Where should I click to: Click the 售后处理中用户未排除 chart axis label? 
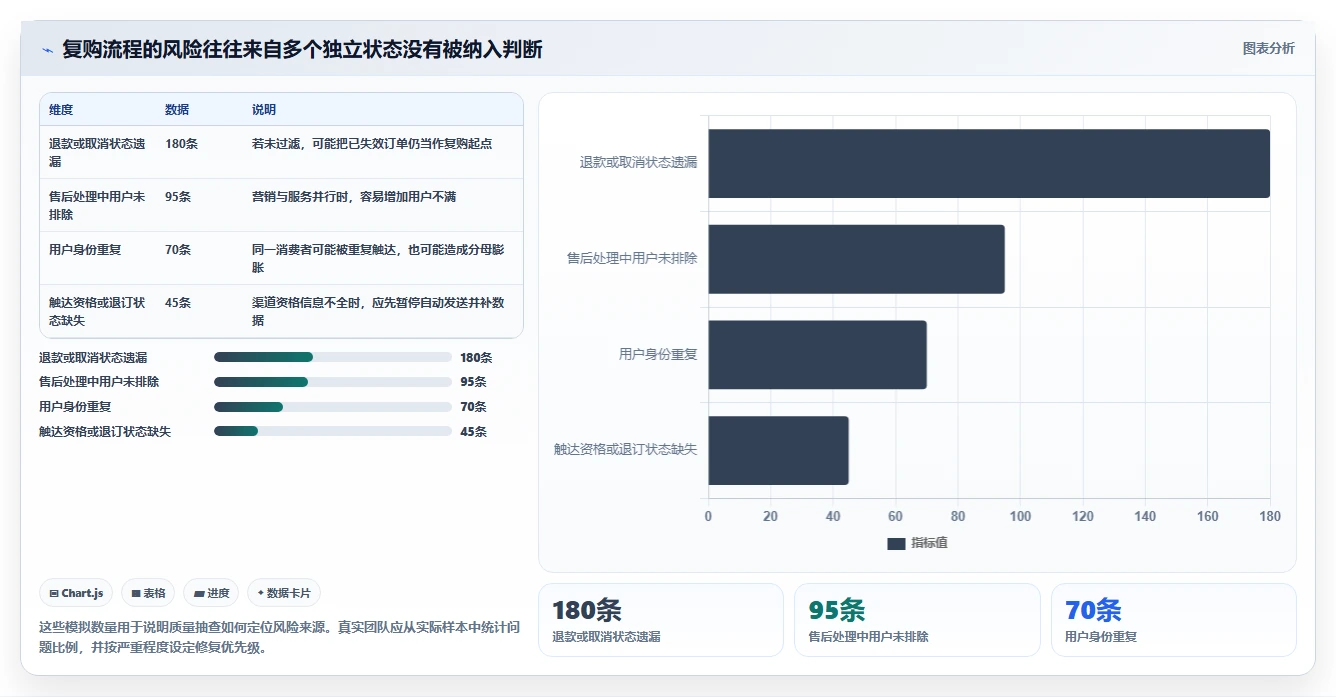pyautogui.click(x=632, y=258)
